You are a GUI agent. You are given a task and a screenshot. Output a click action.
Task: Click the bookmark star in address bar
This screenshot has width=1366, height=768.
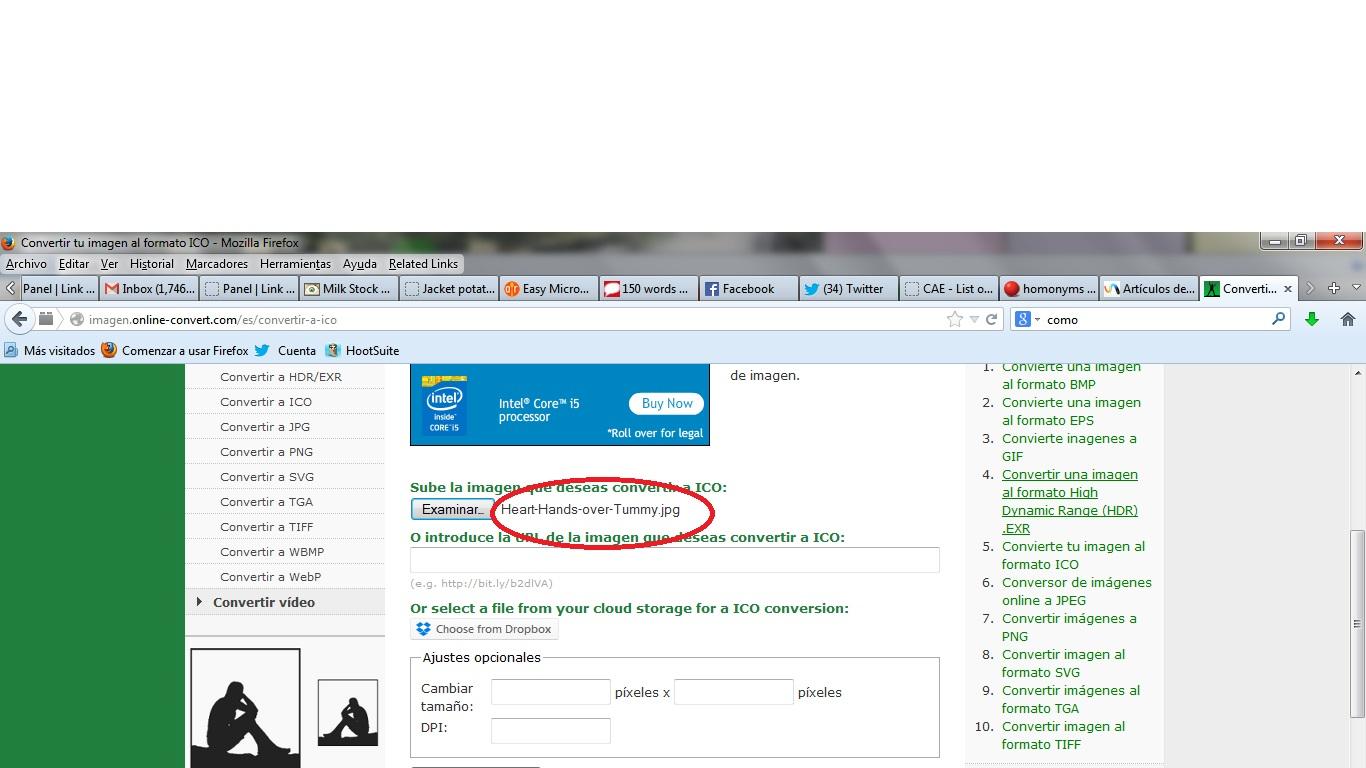tap(955, 320)
